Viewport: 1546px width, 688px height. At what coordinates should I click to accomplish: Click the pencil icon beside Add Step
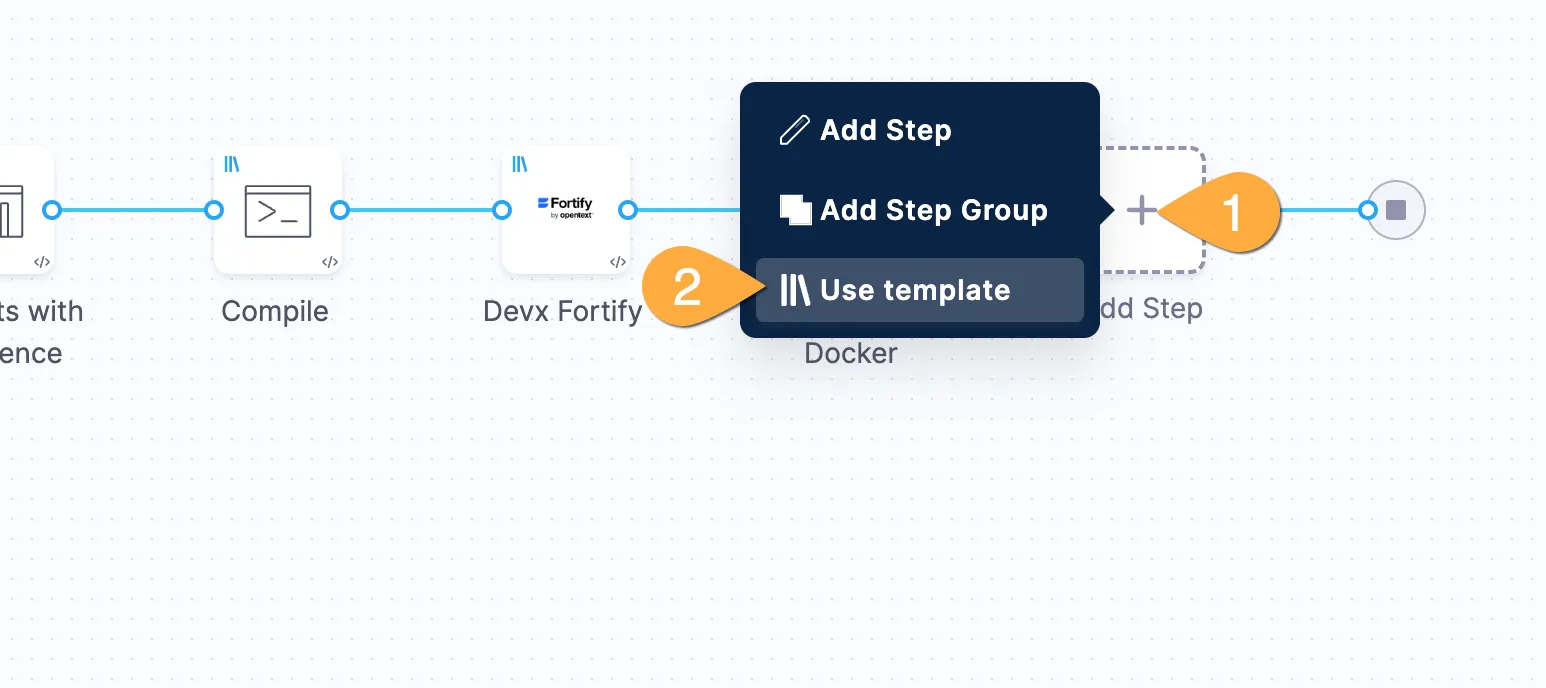pos(794,130)
